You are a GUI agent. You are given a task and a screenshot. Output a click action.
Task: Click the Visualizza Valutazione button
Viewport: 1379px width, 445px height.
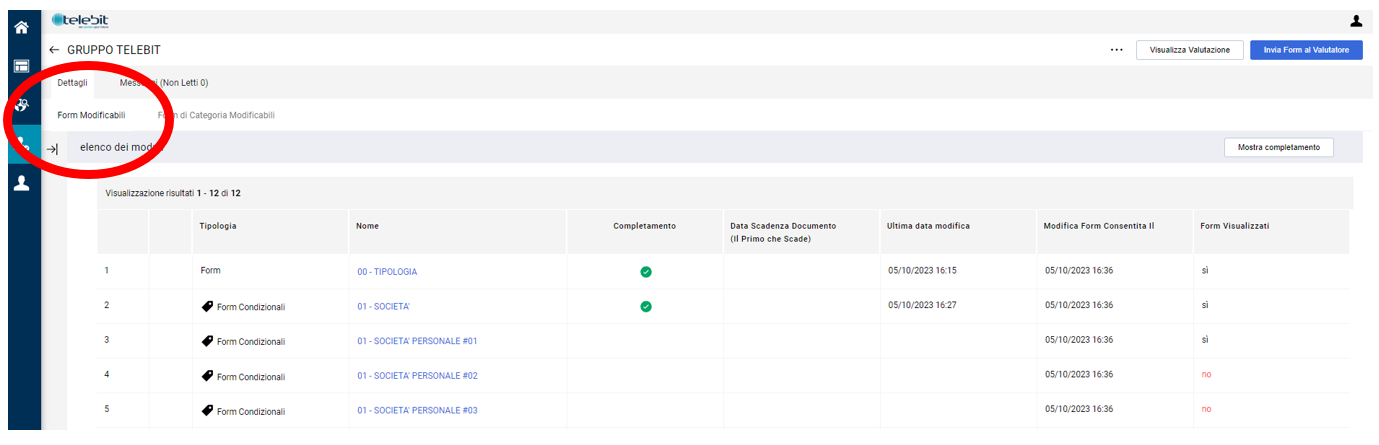click(1189, 50)
